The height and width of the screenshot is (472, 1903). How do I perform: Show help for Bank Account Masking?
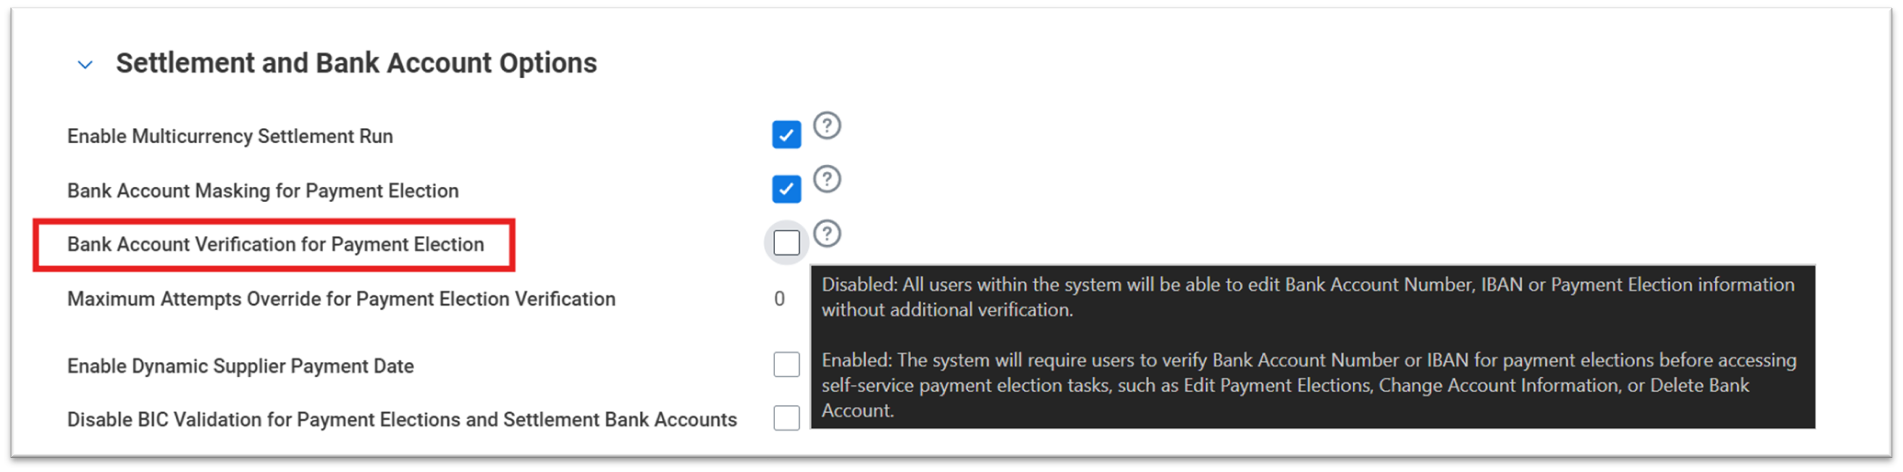click(x=827, y=180)
